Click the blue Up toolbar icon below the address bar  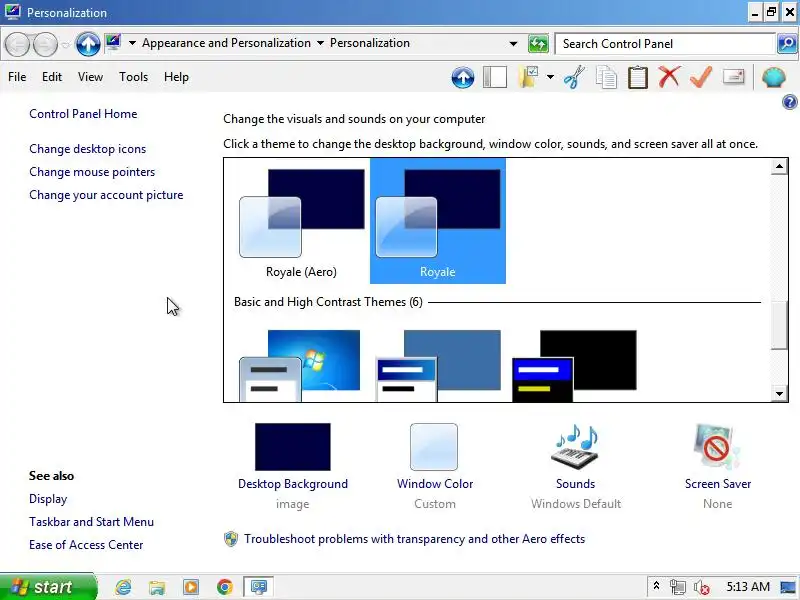tap(463, 78)
